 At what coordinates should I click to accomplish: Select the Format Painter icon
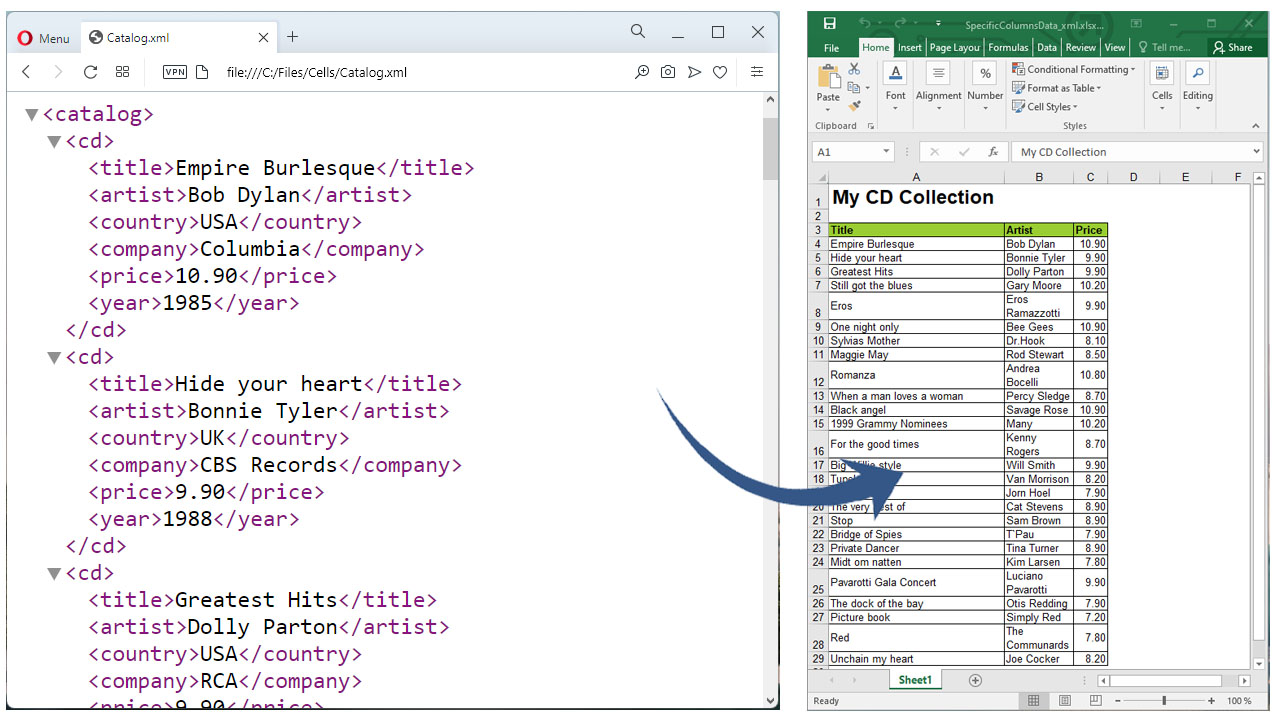tap(856, 106)
